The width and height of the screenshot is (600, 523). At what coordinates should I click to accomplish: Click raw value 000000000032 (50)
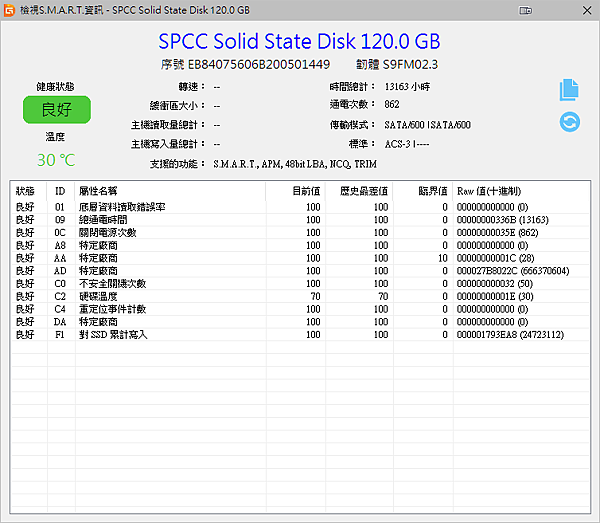pyautogui.click(x=495, y=283)
